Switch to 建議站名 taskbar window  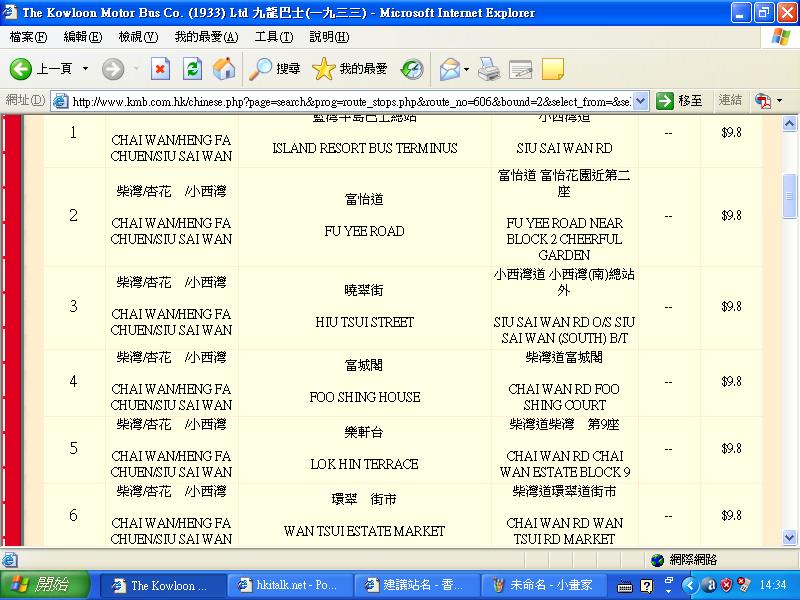417,585
